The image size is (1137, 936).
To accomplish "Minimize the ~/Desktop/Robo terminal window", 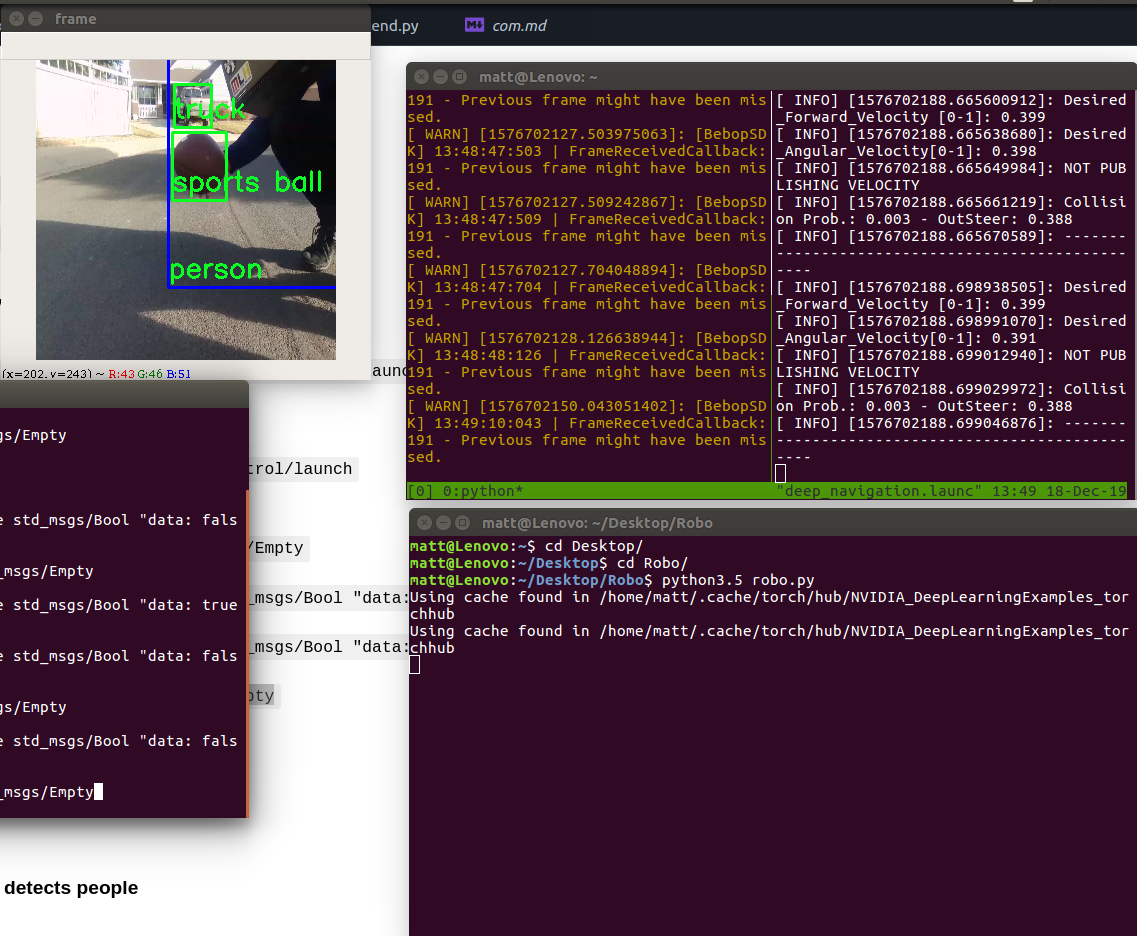I will [x=444, y=522].
